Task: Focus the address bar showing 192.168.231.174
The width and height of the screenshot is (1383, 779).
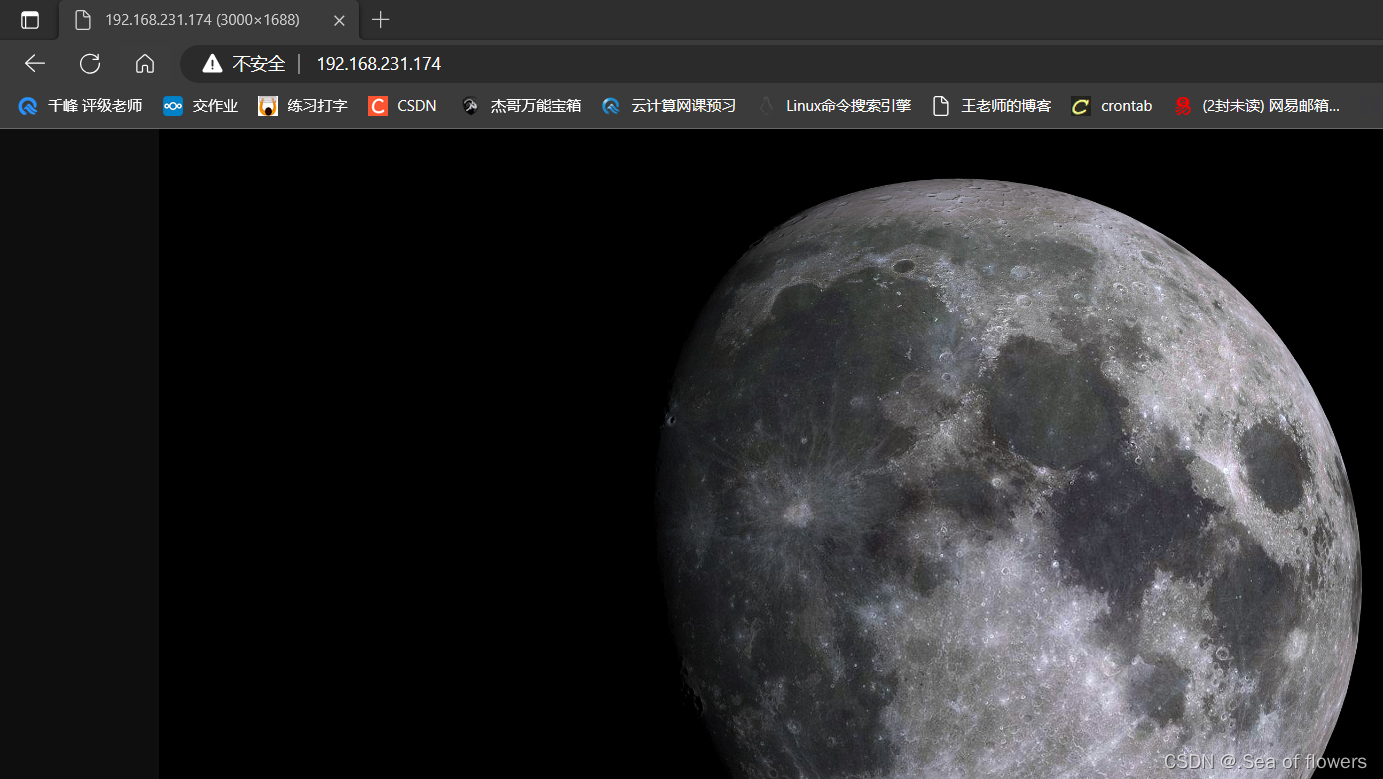Action: tap(780, 64)
